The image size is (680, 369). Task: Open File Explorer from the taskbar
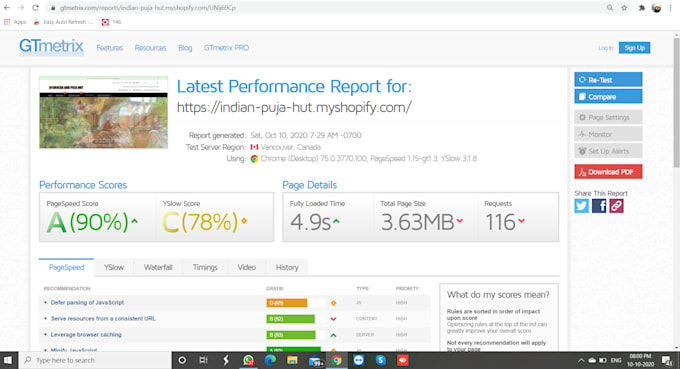coord(292,360)
